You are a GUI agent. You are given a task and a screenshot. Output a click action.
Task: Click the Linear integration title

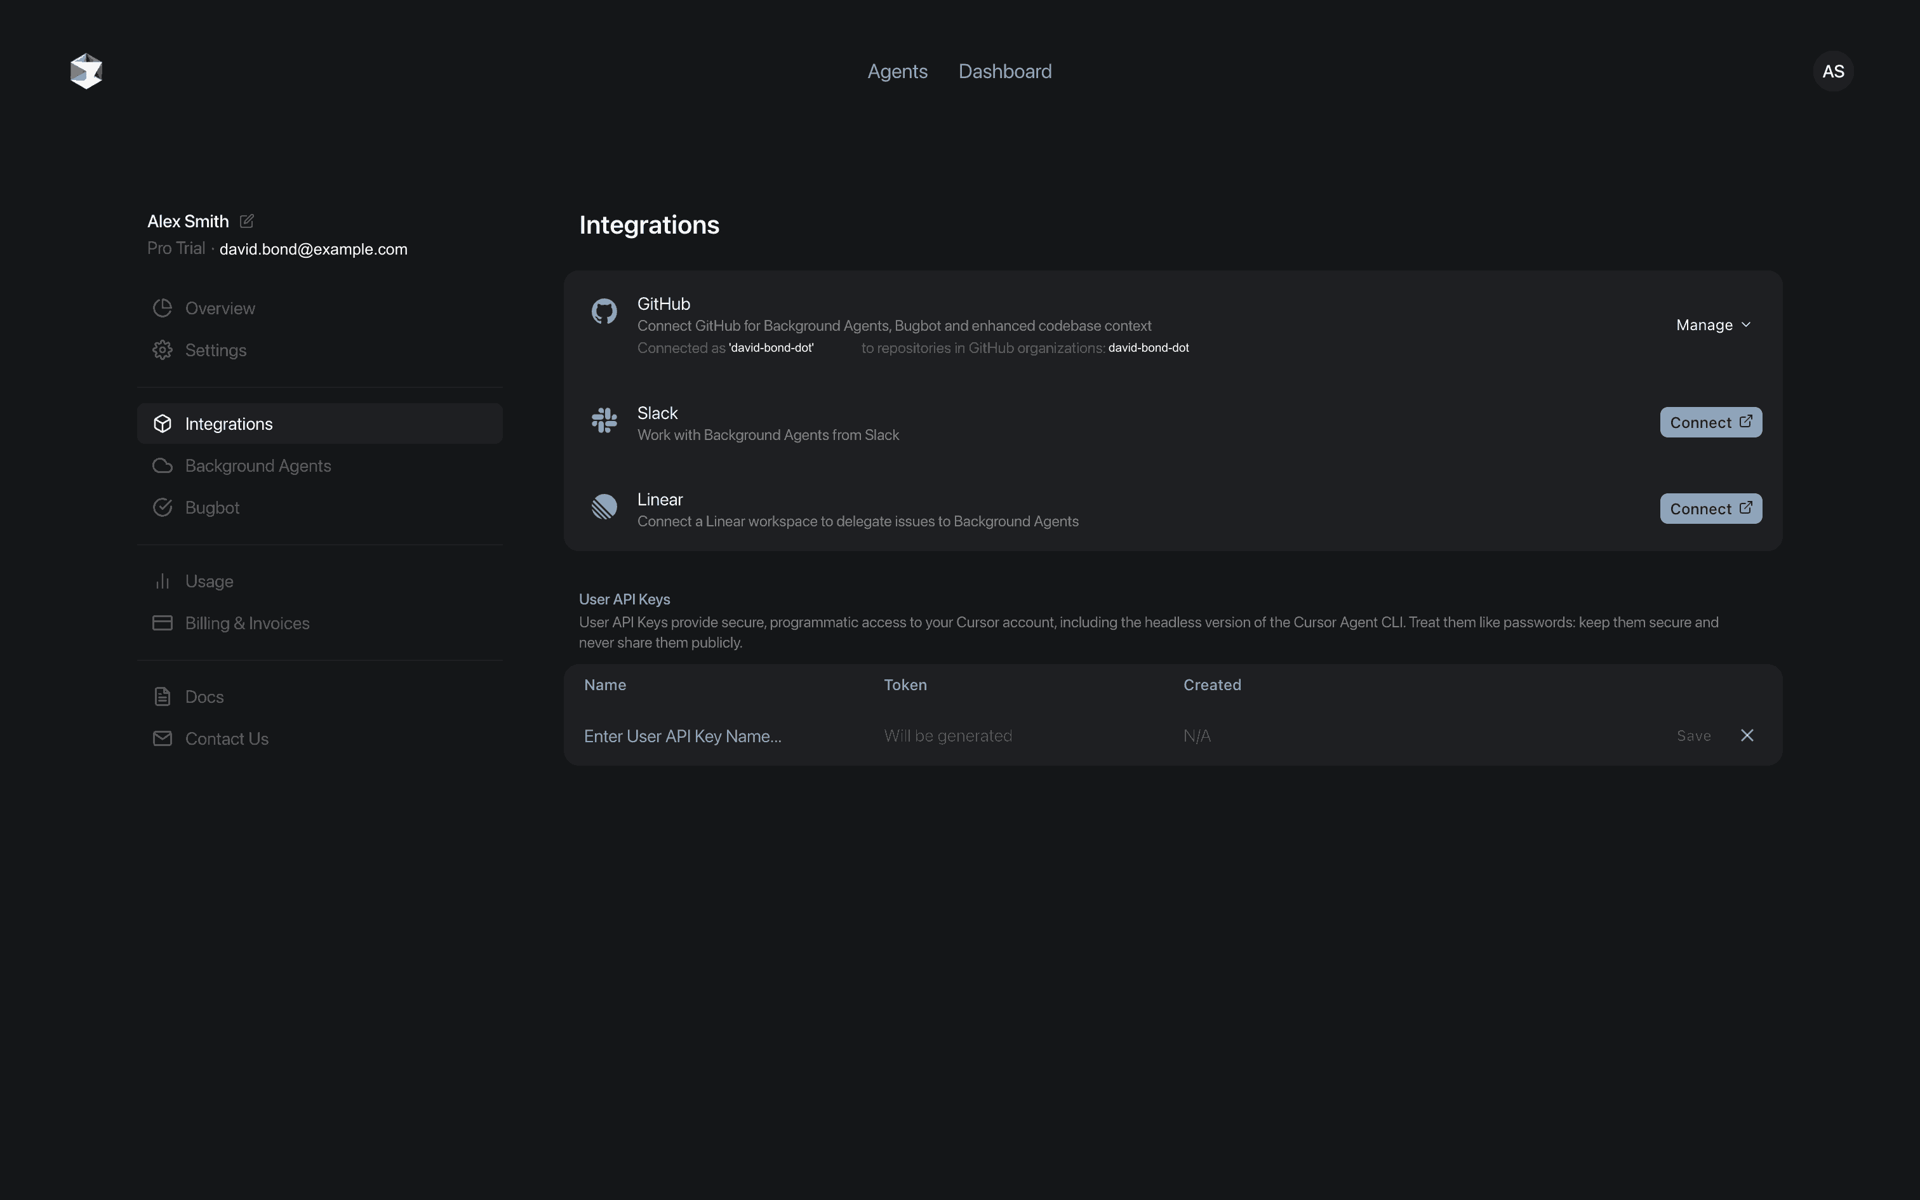(660, 499)
